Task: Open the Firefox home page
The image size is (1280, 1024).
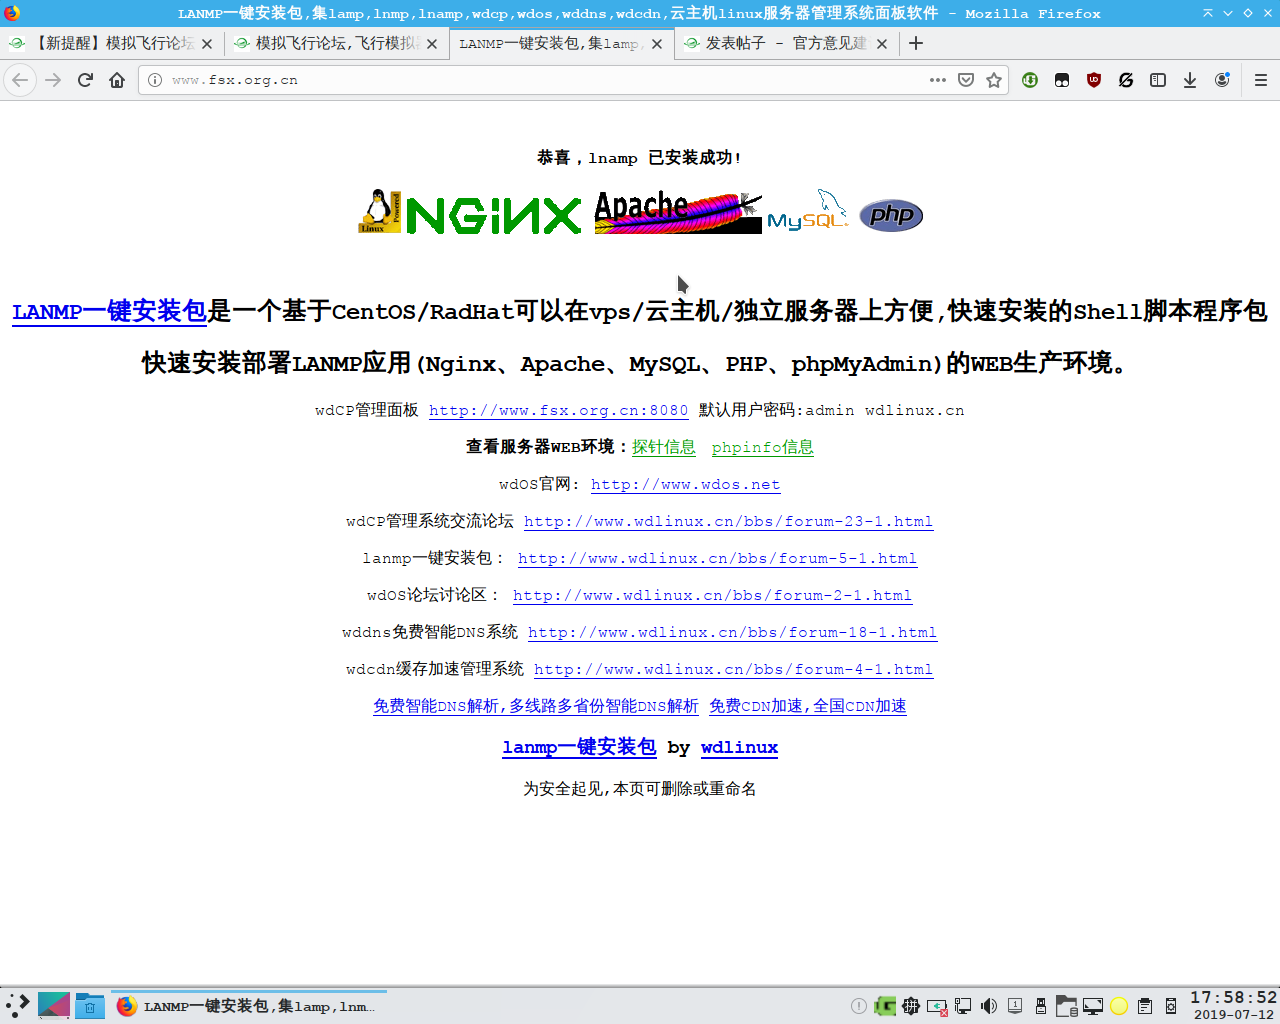Action: click(x=117, y=80)
